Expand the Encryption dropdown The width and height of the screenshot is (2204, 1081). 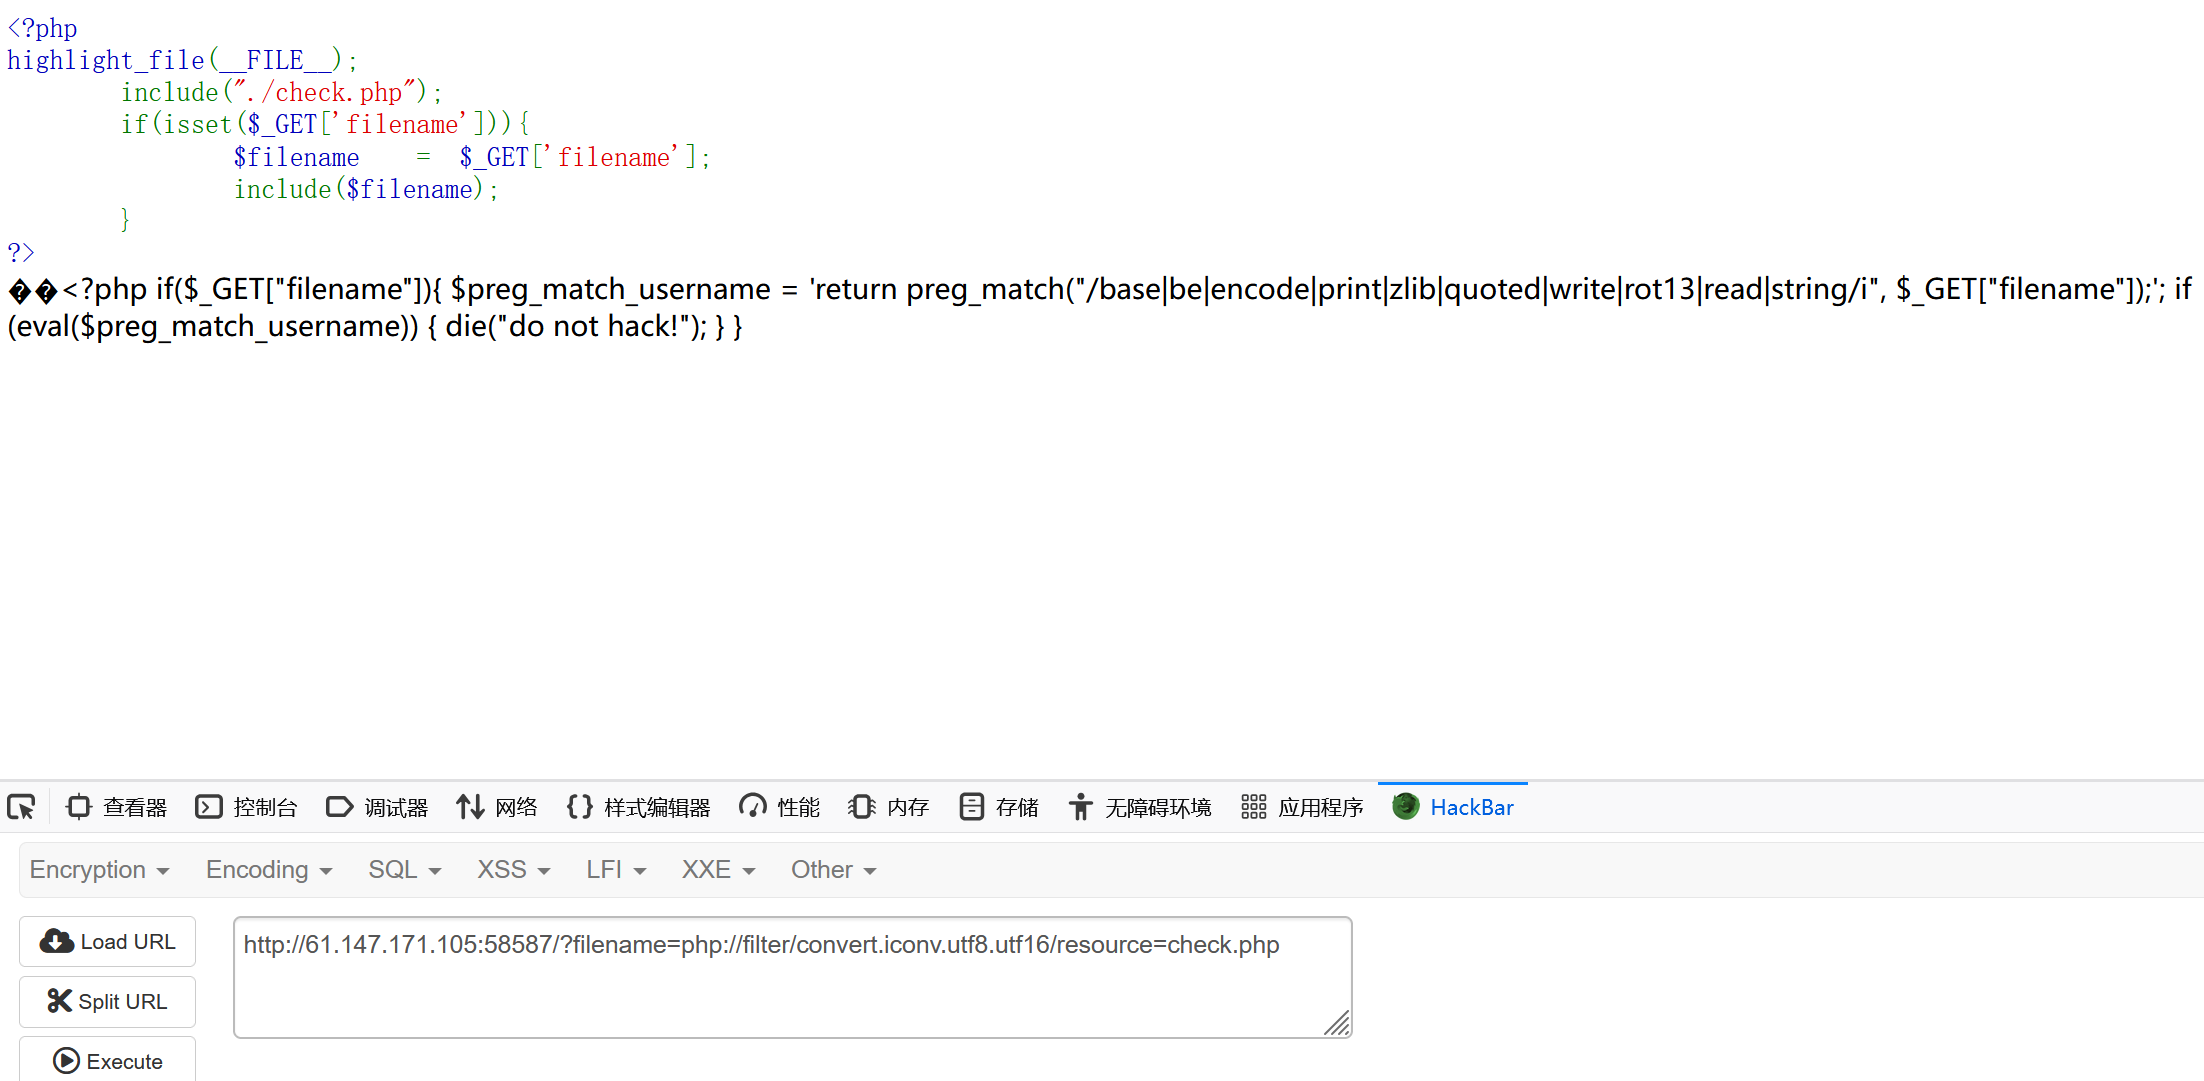click(x=99, y=870)
